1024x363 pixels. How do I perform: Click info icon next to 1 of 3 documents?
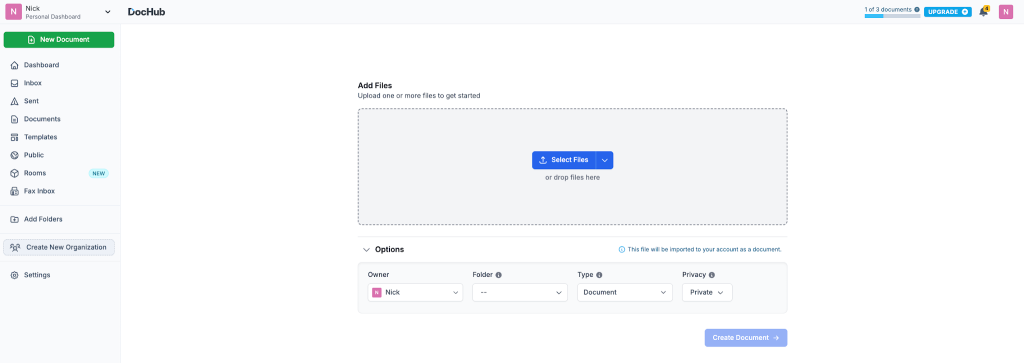click(917, 10)
